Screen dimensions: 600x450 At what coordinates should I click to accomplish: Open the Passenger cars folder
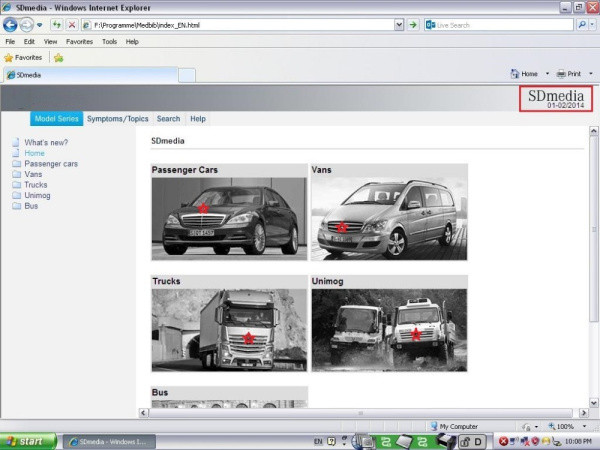51,164
